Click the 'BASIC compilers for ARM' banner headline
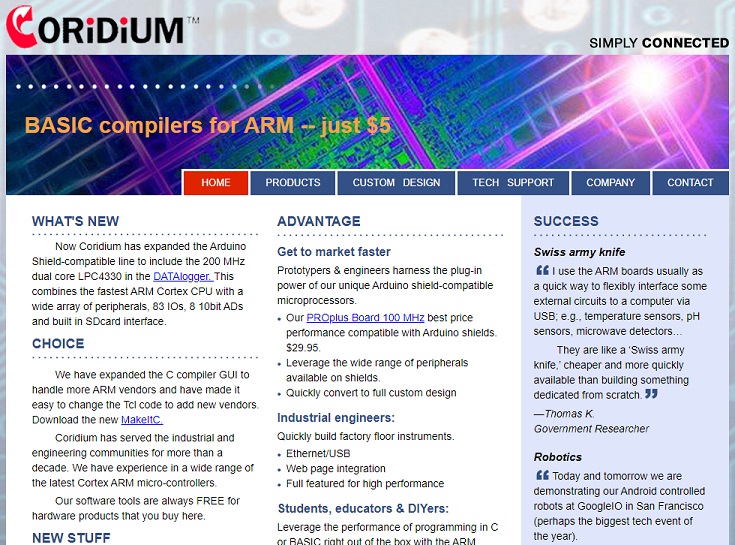This screenshot has width=735, height=545. coord(207,126)
